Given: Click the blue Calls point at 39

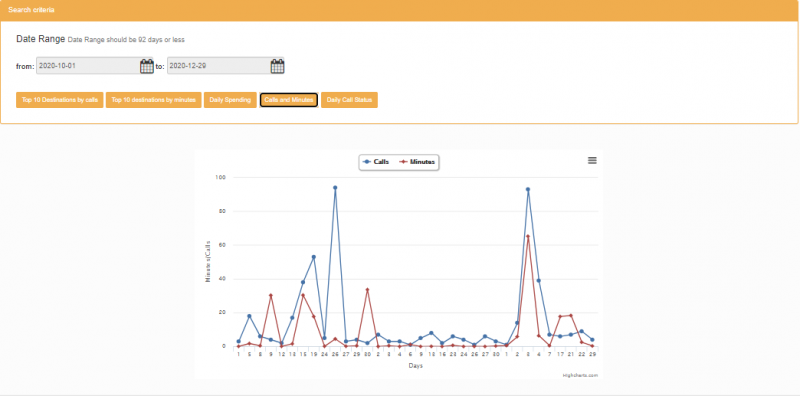Looking at the screenshot, I should click(539, 281).
